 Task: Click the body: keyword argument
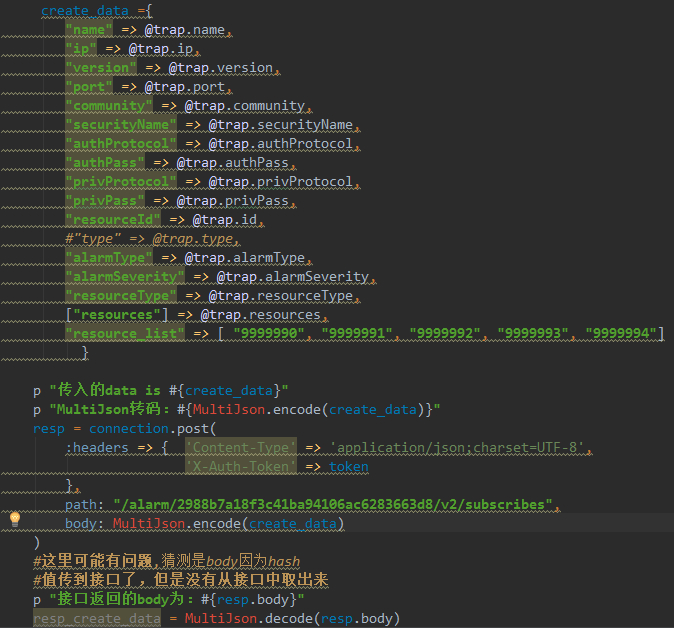click(x=84, y=524)
